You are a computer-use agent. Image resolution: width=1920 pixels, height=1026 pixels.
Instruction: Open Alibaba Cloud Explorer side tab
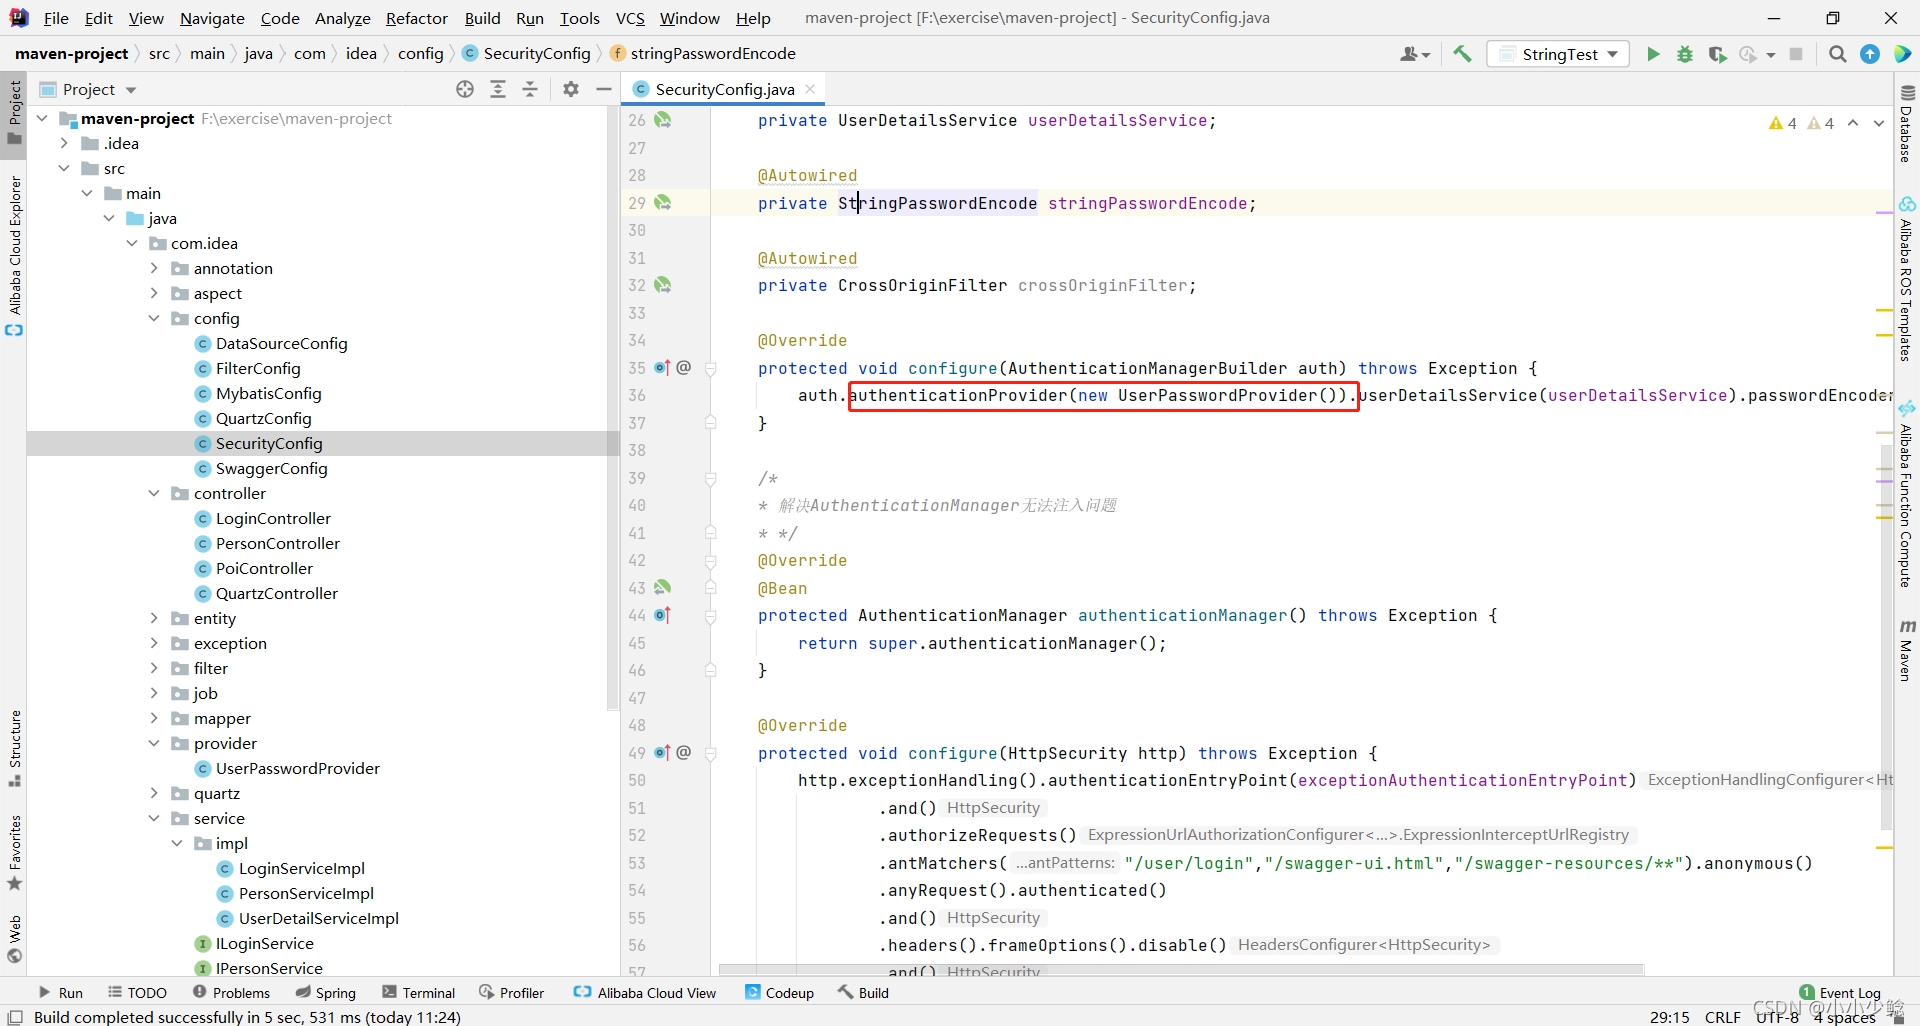[x=14, y=255]
